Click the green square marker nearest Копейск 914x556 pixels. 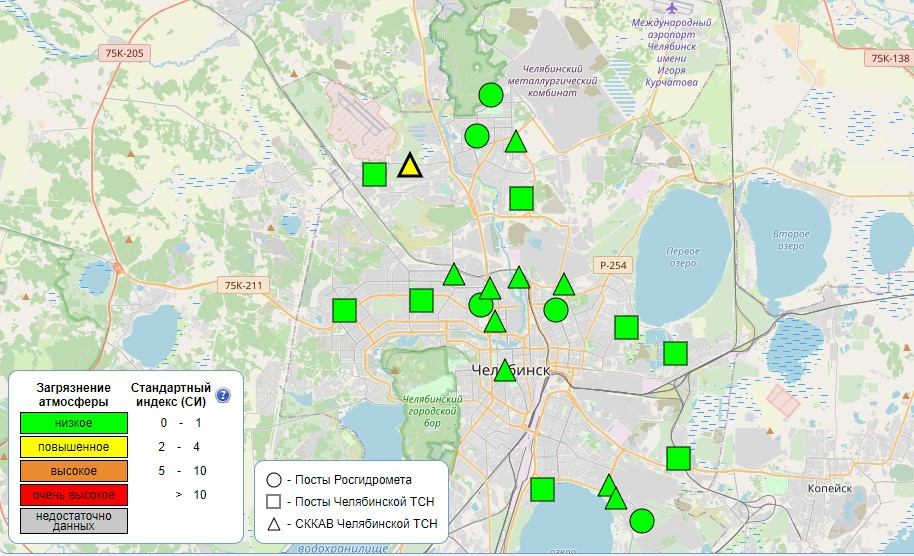[x=679, y=458]
